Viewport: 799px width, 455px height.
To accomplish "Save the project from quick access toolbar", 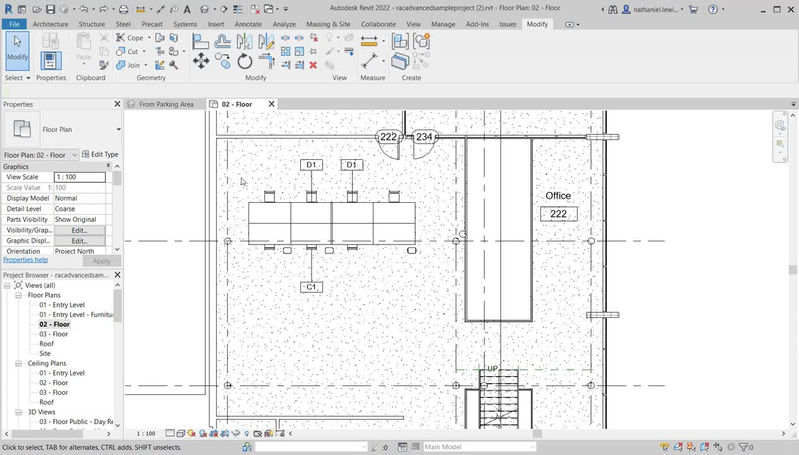I will coord(50,9).
